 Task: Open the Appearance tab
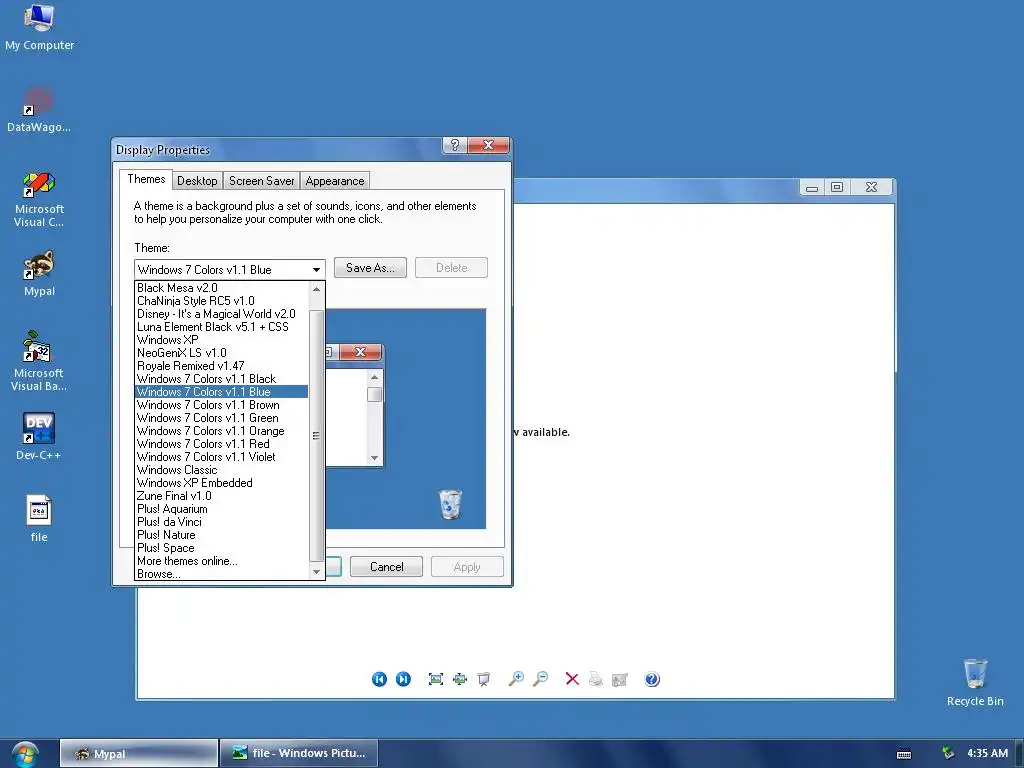pos(334,181)
